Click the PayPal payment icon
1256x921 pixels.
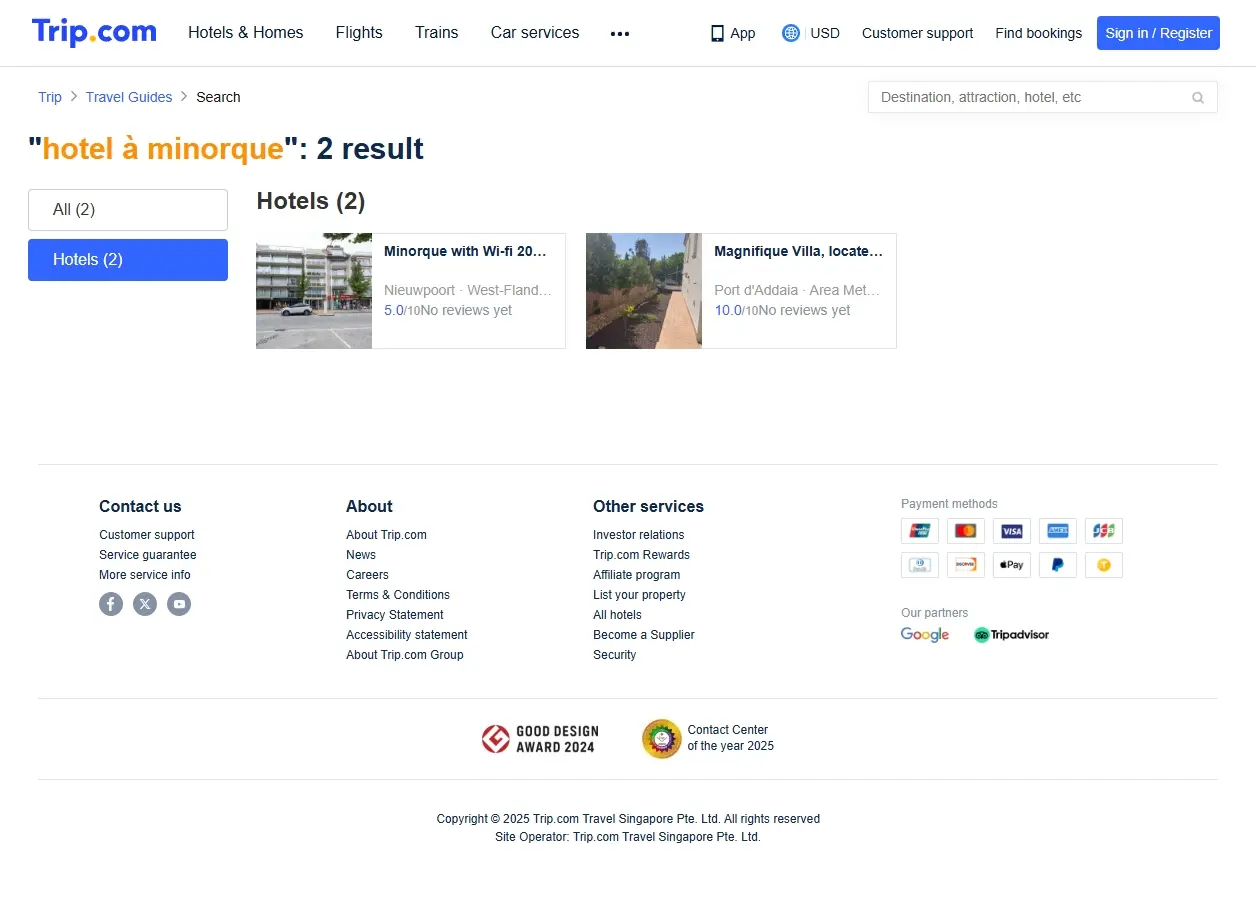point(1058,565)
